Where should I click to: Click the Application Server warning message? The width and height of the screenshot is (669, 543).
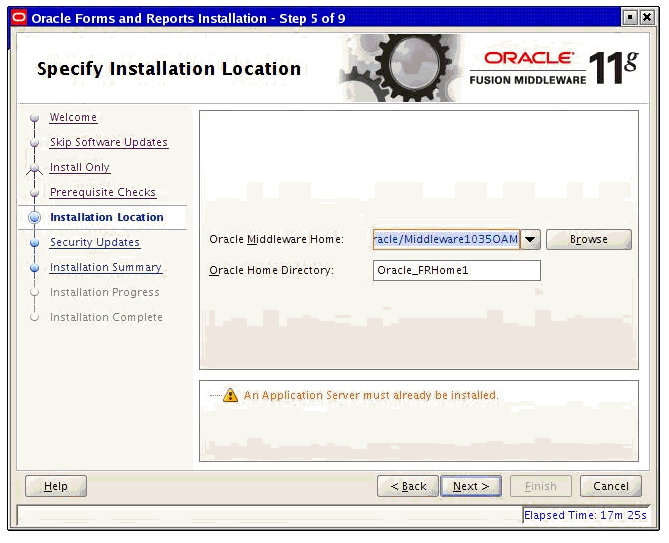[x=371, y=395]
